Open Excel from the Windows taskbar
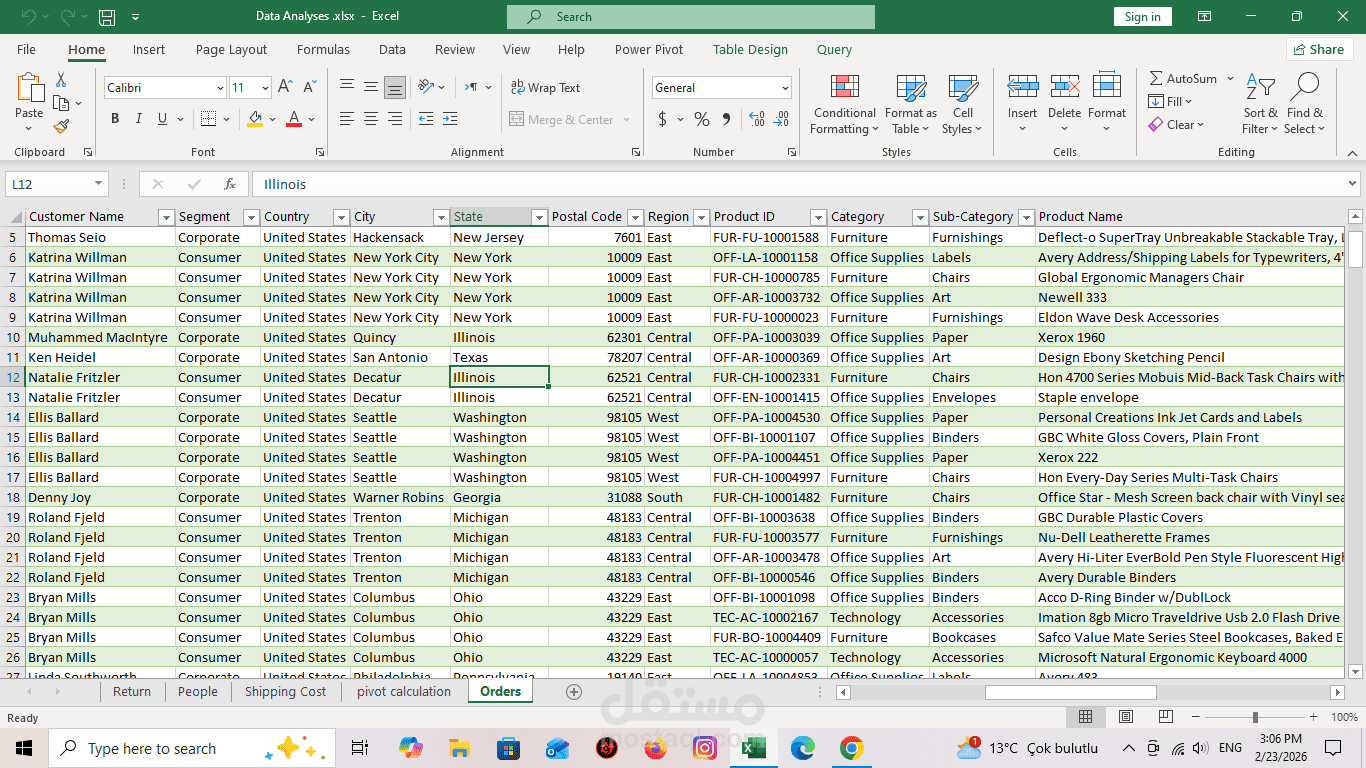Screen dimensions: 1366x768 tap(753, 748)
